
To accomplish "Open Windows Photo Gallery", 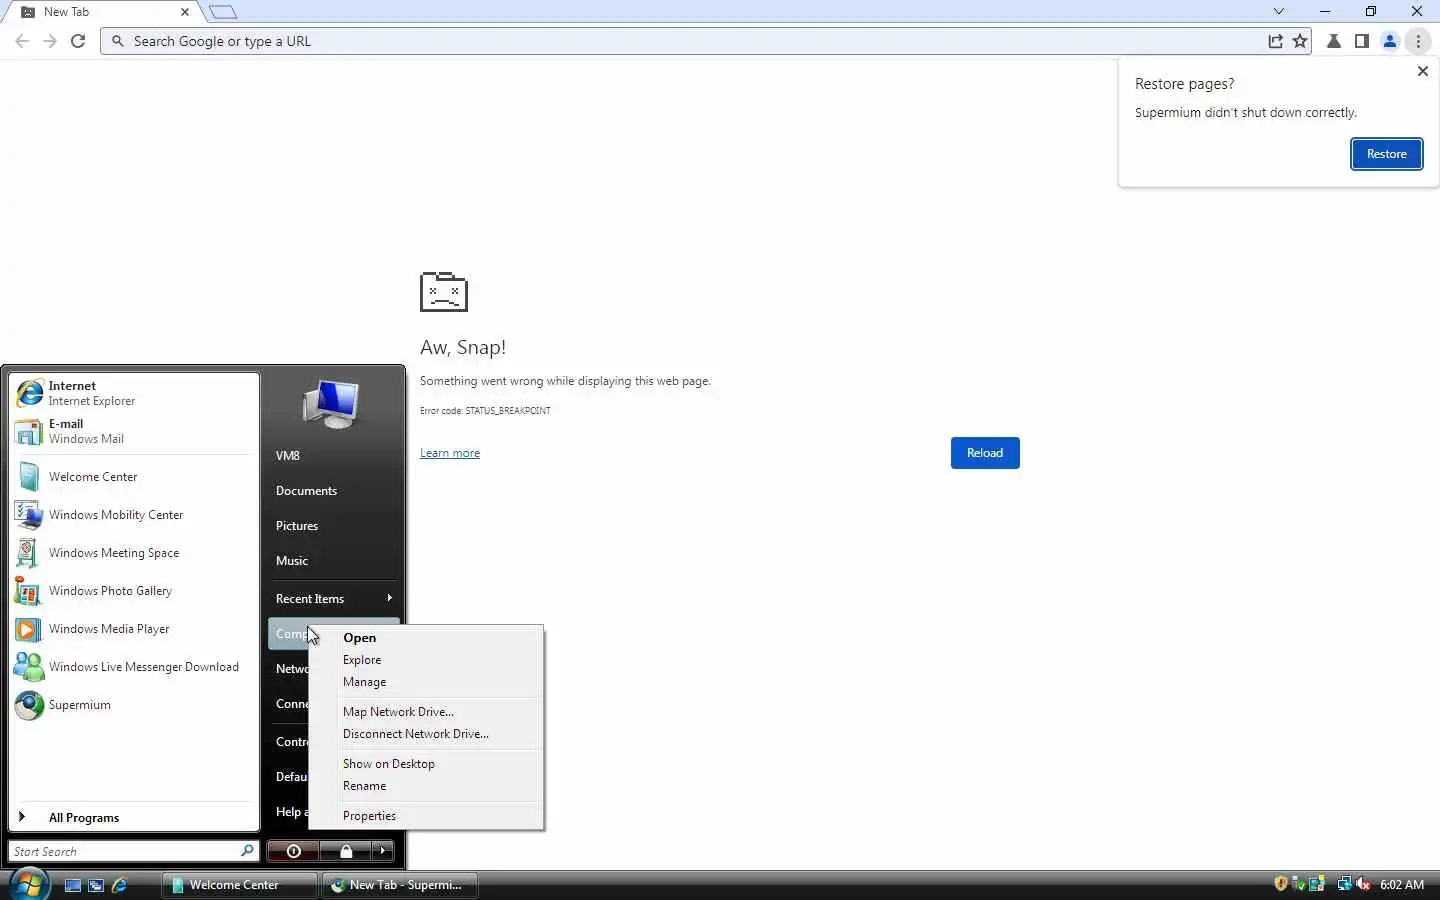I will click(x=134, y=591).
